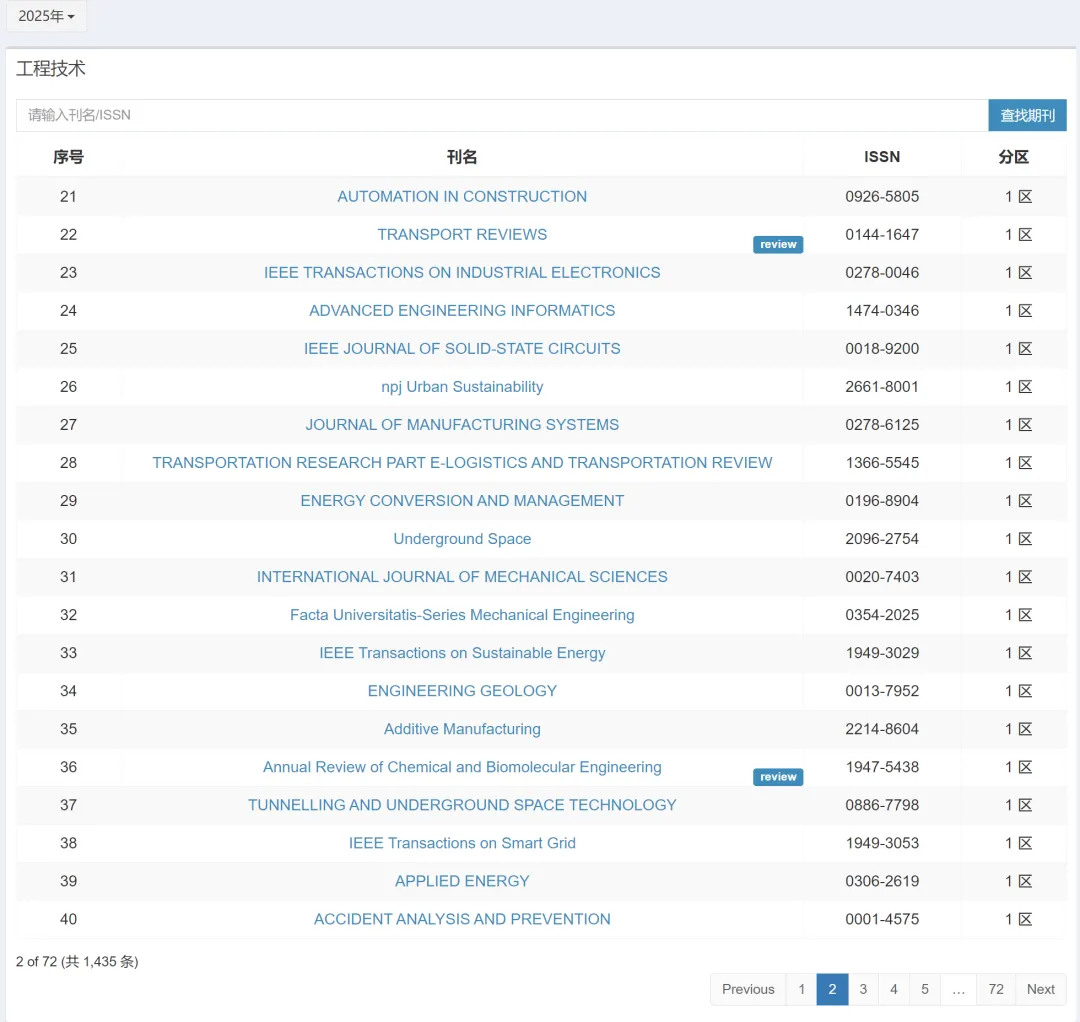Click the 分区 column header
The image size is (1080, 1022).
[1013, 157]
